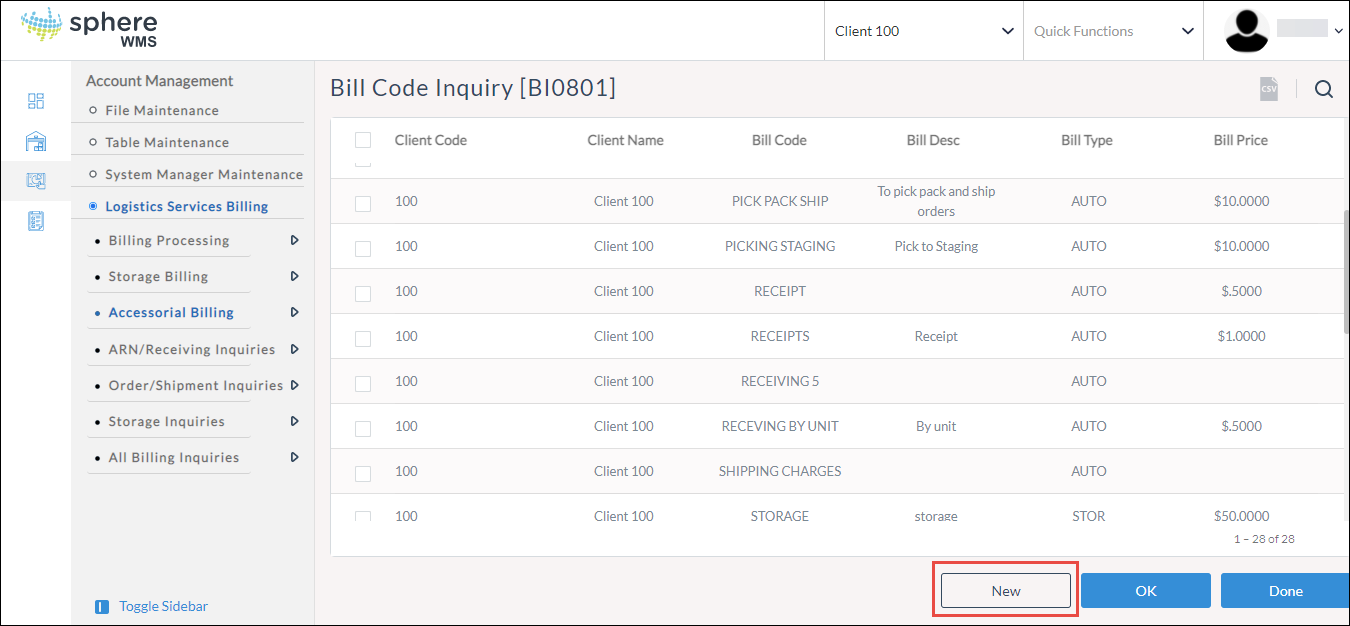
Task: Open the Client 100 dropdown
Action: [x=924, y=31]
